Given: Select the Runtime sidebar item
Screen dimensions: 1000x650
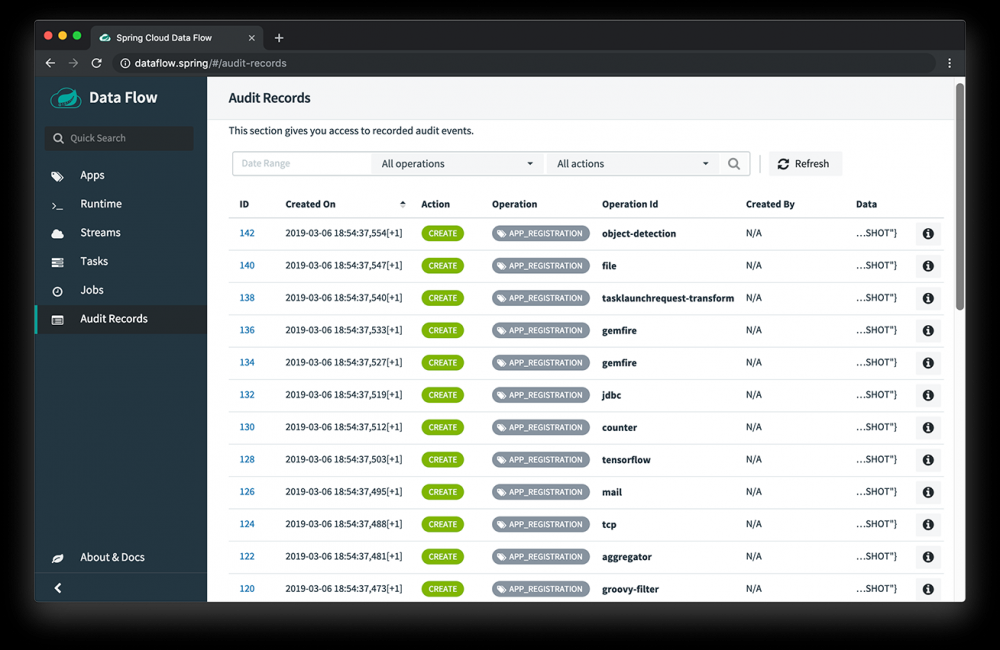Looking at the screenshot, I should 100,204.
